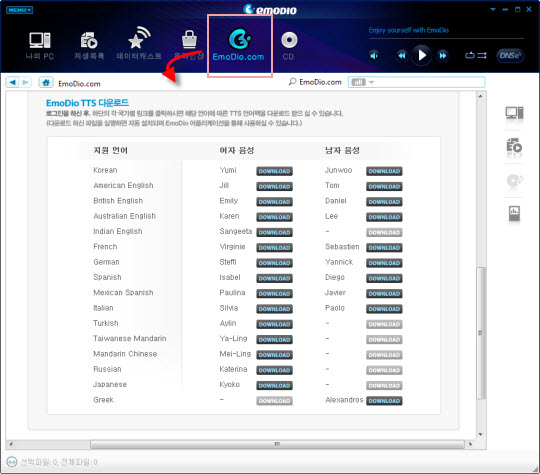Go forward with the browser forward arrow

(25, 82)
